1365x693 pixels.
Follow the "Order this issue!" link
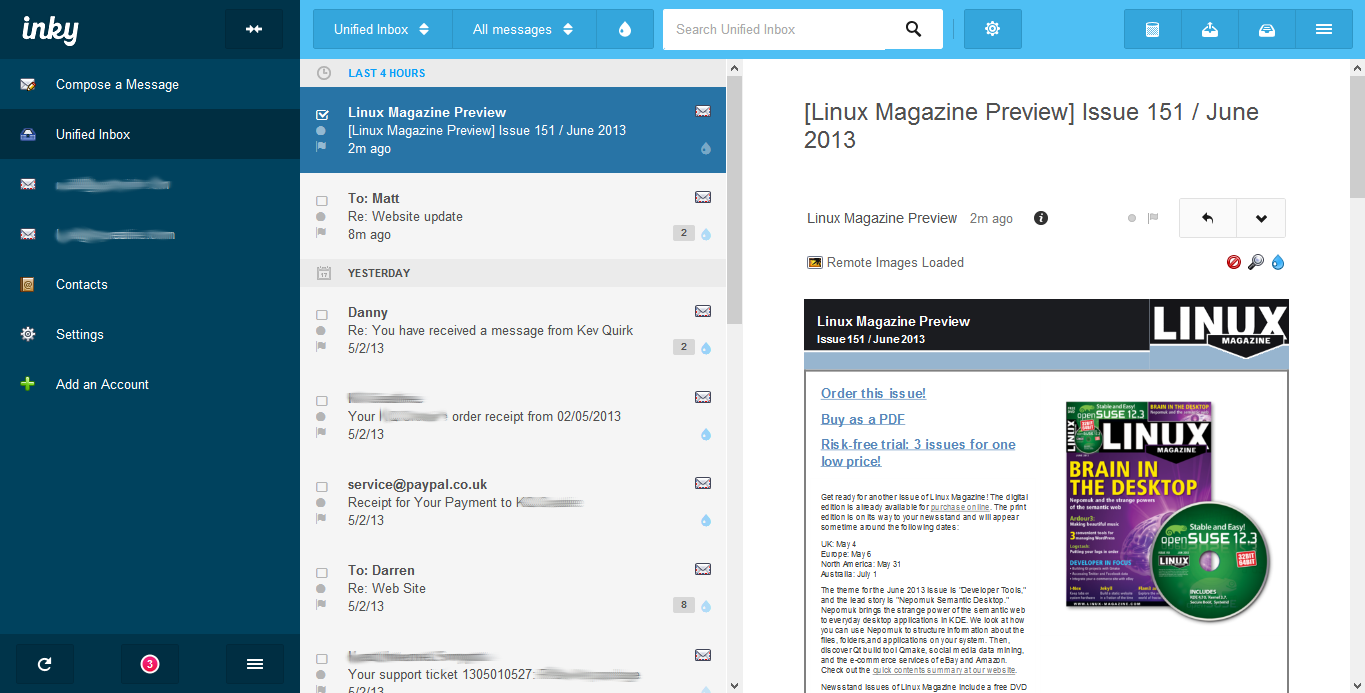873,393
